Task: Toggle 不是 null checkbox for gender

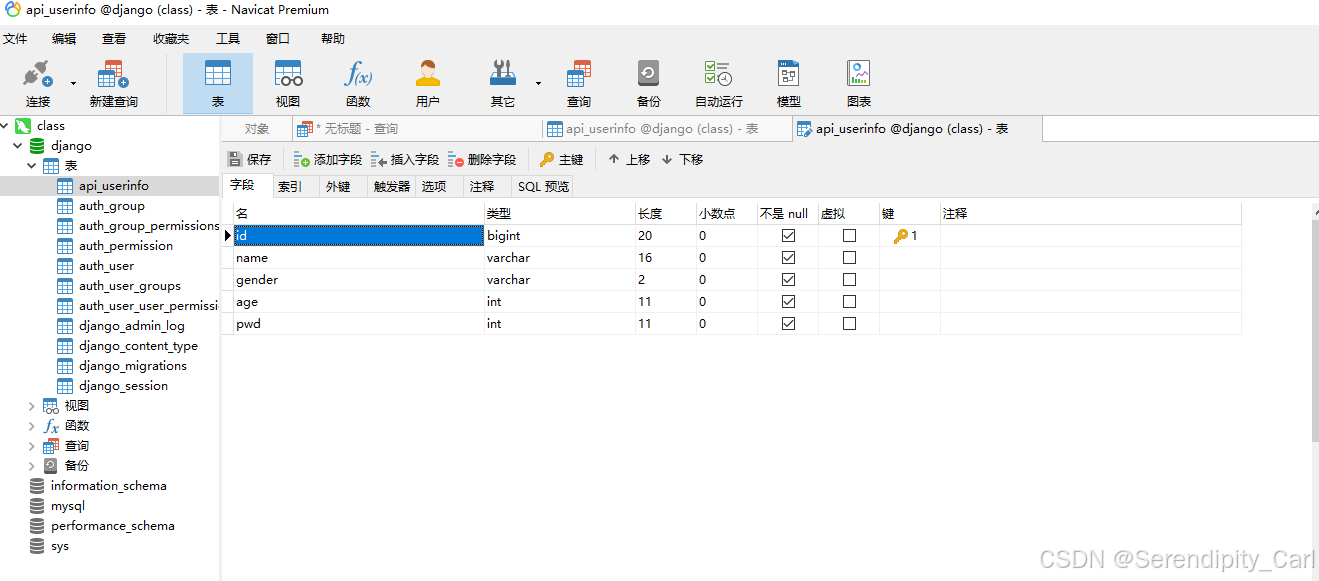Action: coord(788,280)
